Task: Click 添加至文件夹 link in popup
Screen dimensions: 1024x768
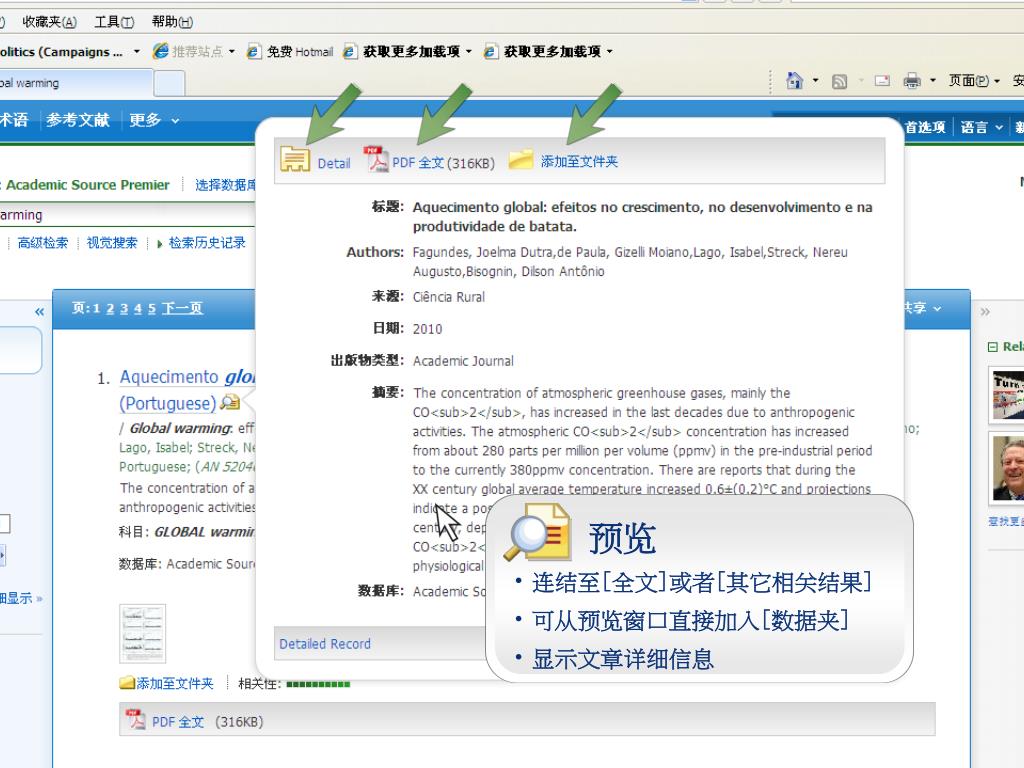Action: (x=579, y=161)
